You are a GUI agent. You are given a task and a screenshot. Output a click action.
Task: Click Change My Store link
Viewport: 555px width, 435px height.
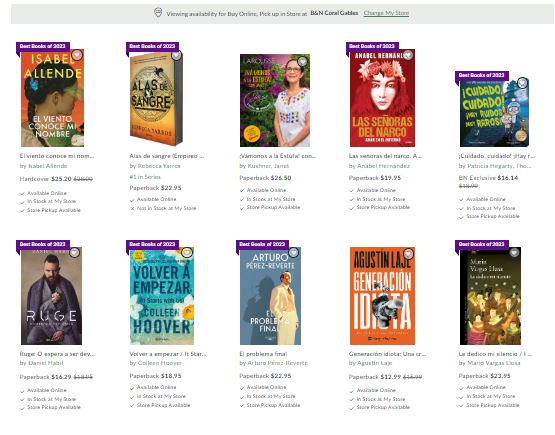tap(386, 13)
